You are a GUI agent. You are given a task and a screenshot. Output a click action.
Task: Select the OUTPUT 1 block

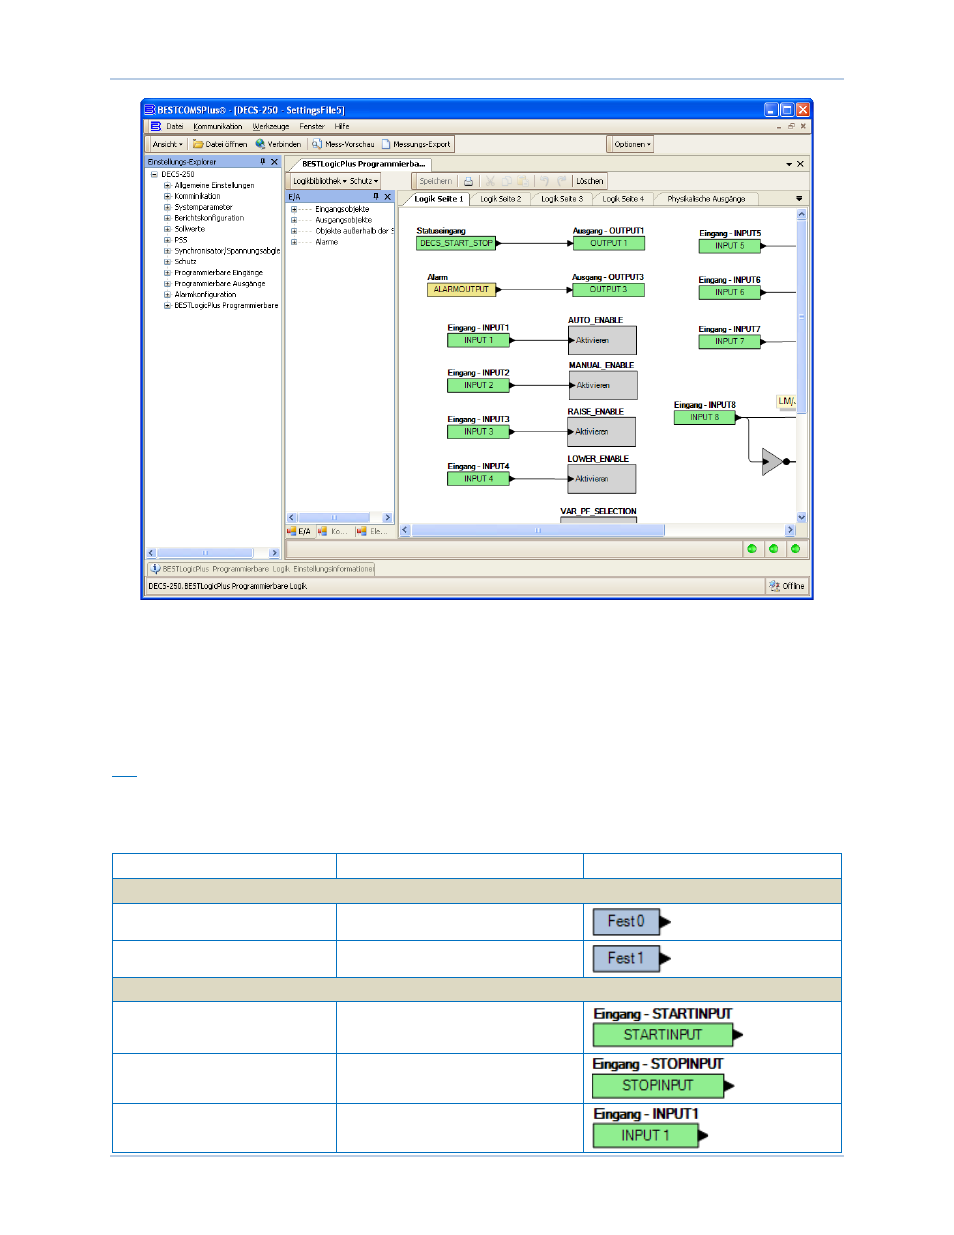coord(608,243)
